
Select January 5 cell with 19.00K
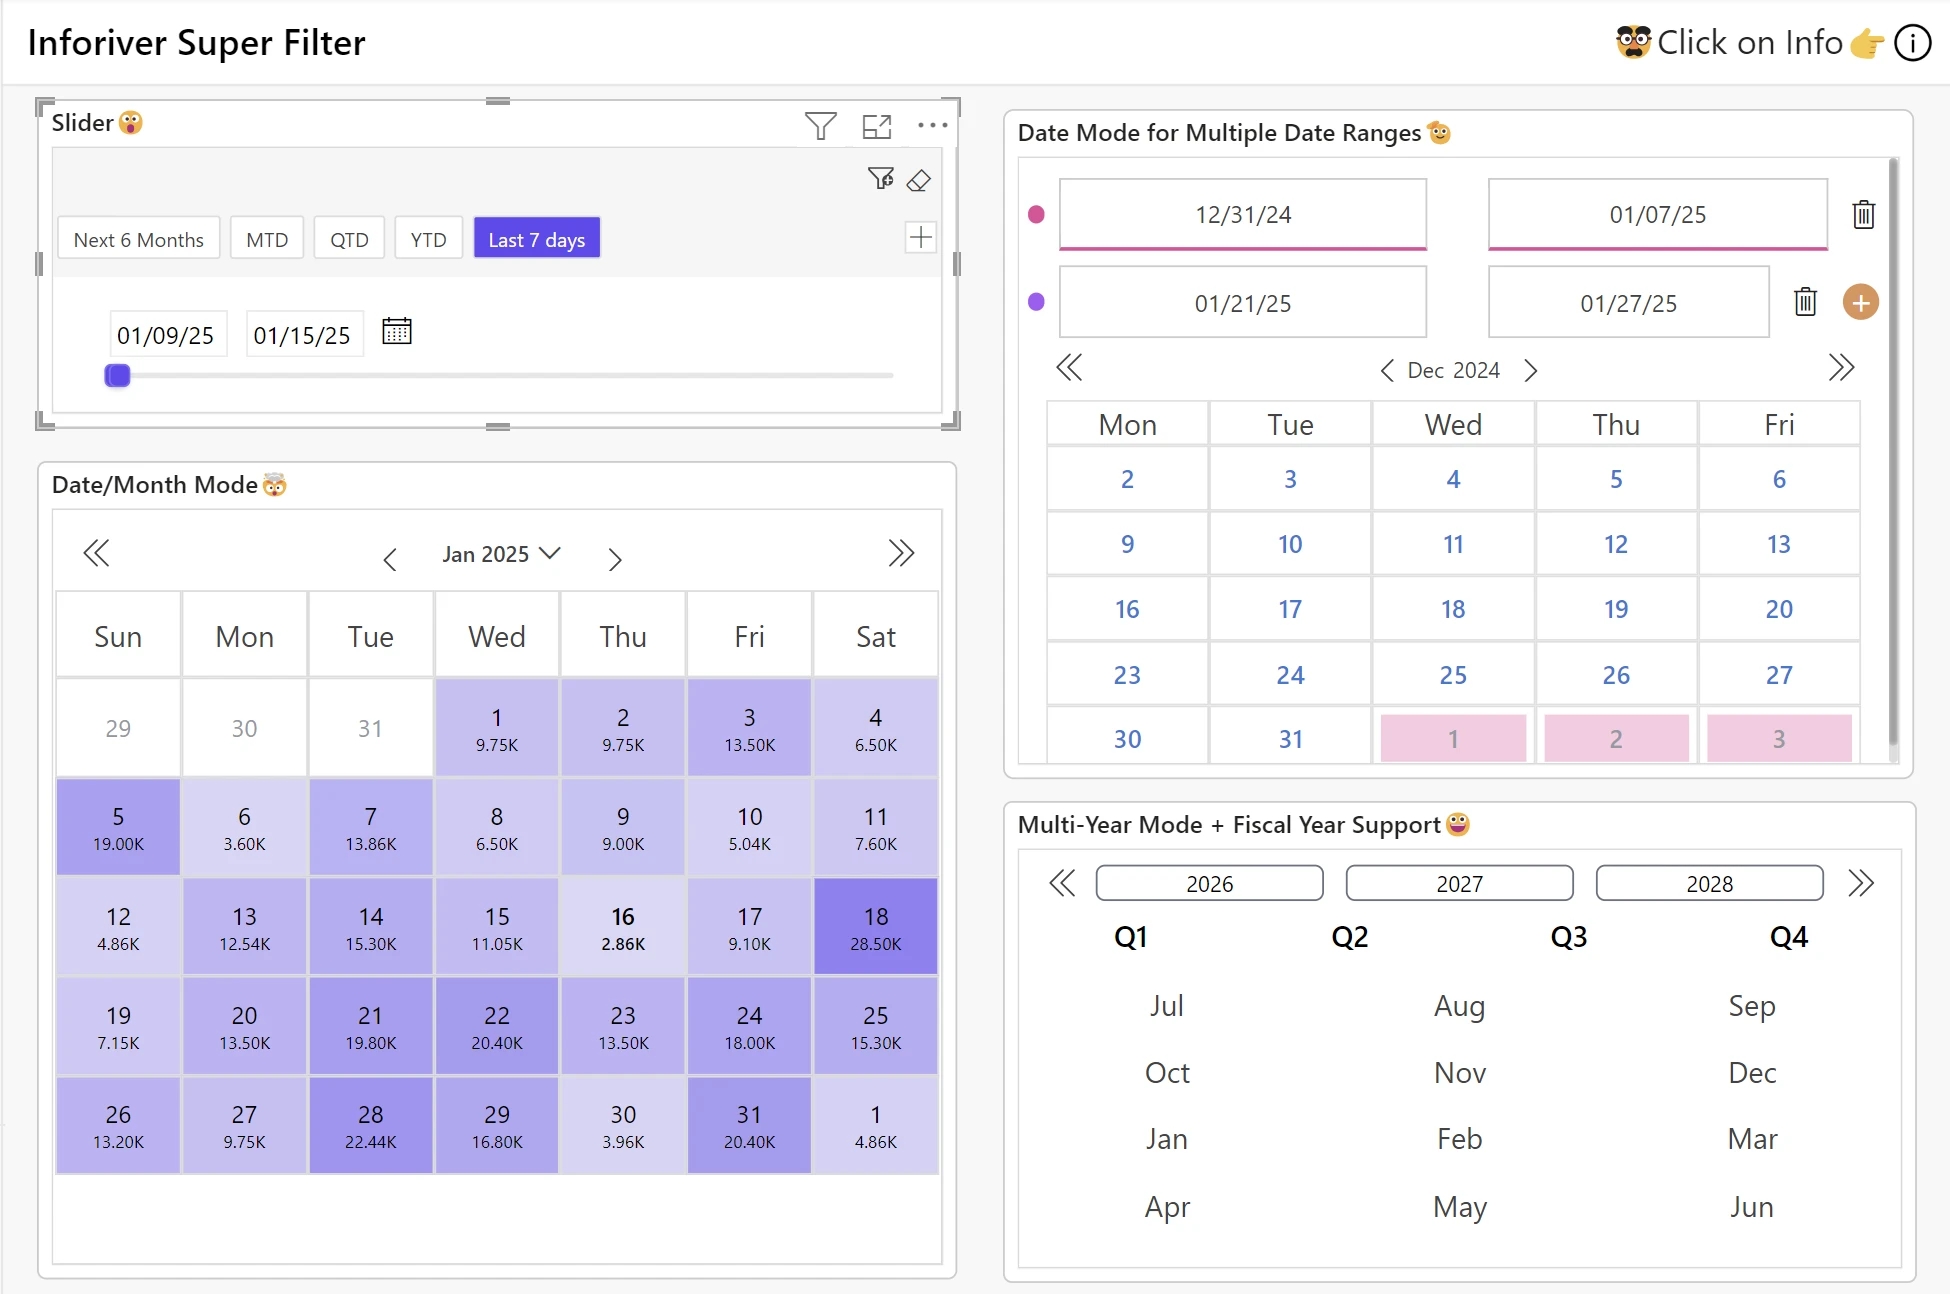tap(118, 828)
